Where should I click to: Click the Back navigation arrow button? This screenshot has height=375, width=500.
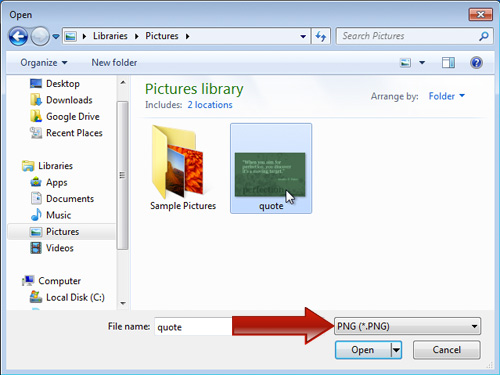[x=18, y=36]
